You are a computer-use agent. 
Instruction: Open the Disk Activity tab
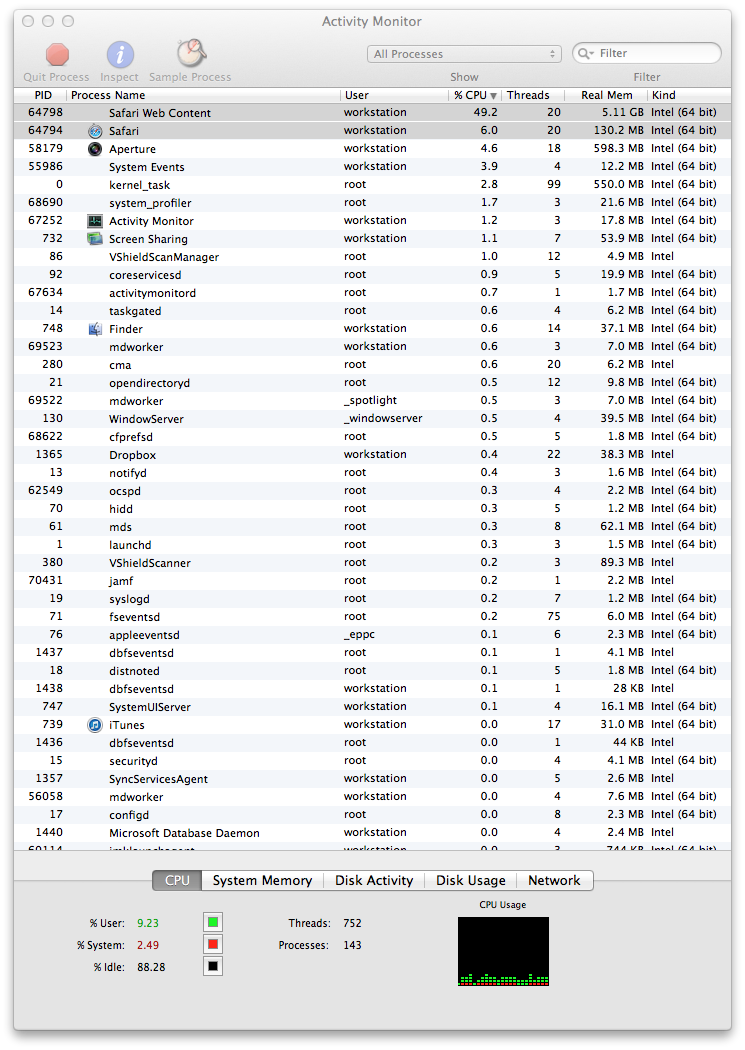(374, 881)
